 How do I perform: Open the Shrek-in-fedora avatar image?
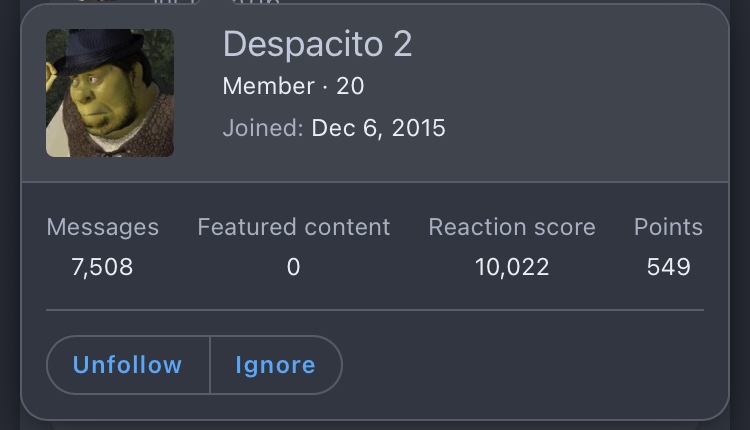[110, 93]
